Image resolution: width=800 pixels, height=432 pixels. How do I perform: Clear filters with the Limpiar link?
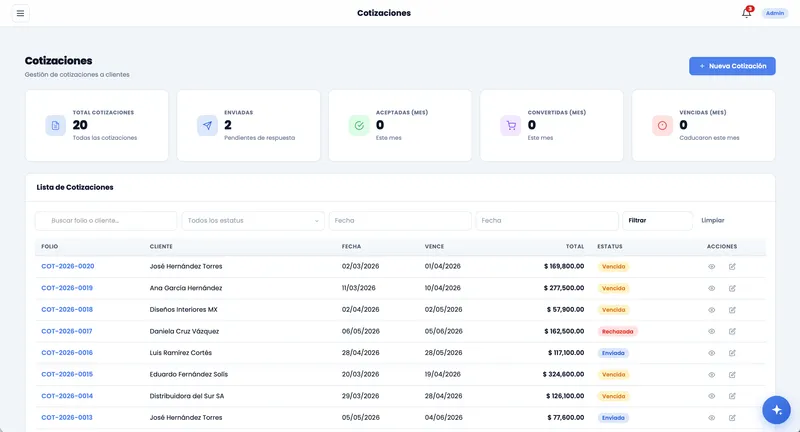[x=713, y=221]
